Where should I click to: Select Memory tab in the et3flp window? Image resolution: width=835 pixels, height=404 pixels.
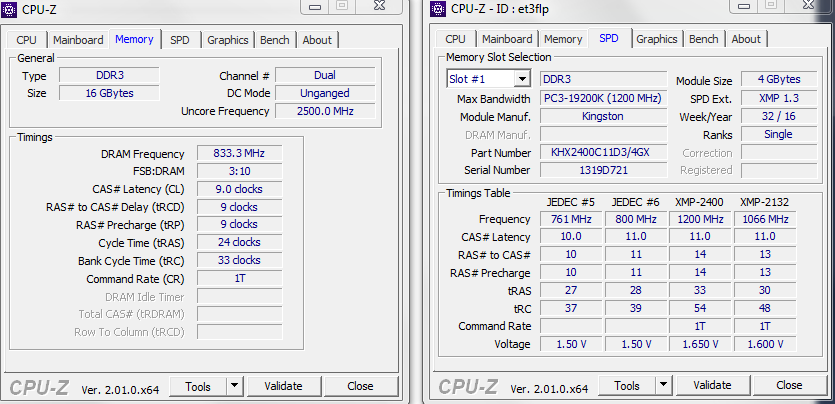563,39
